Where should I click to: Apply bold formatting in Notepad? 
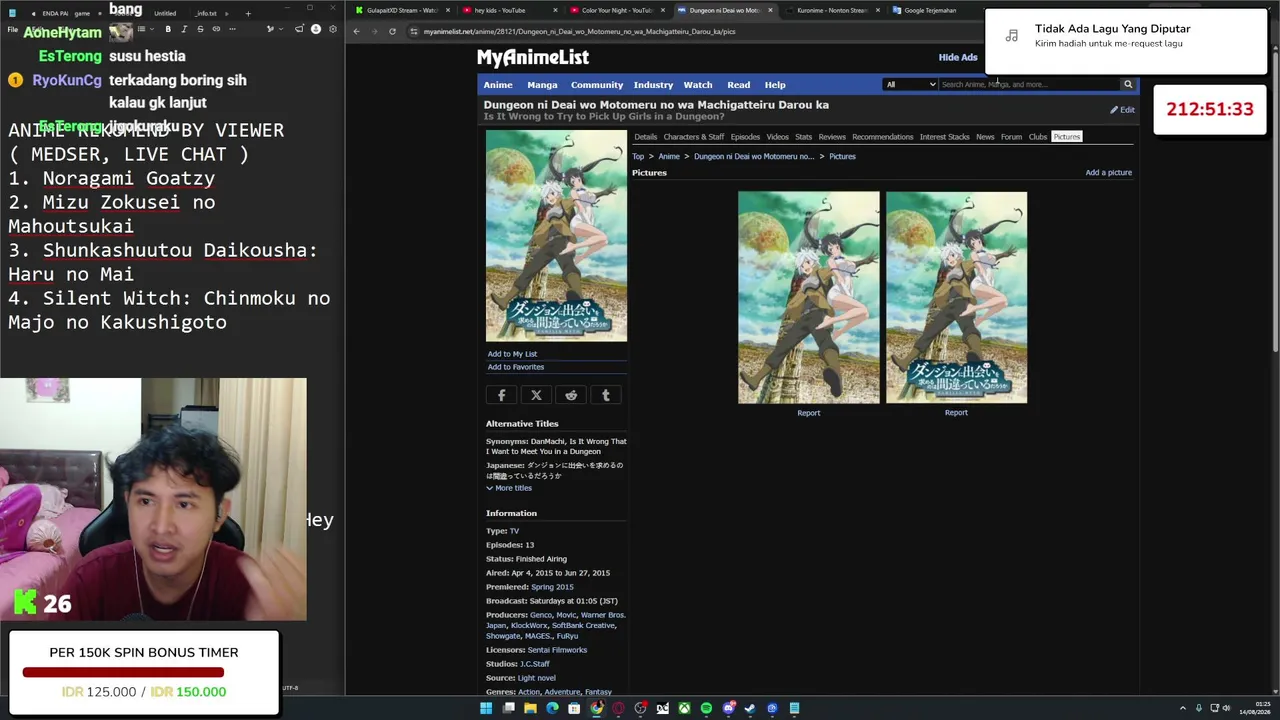[x=168, y=29]
